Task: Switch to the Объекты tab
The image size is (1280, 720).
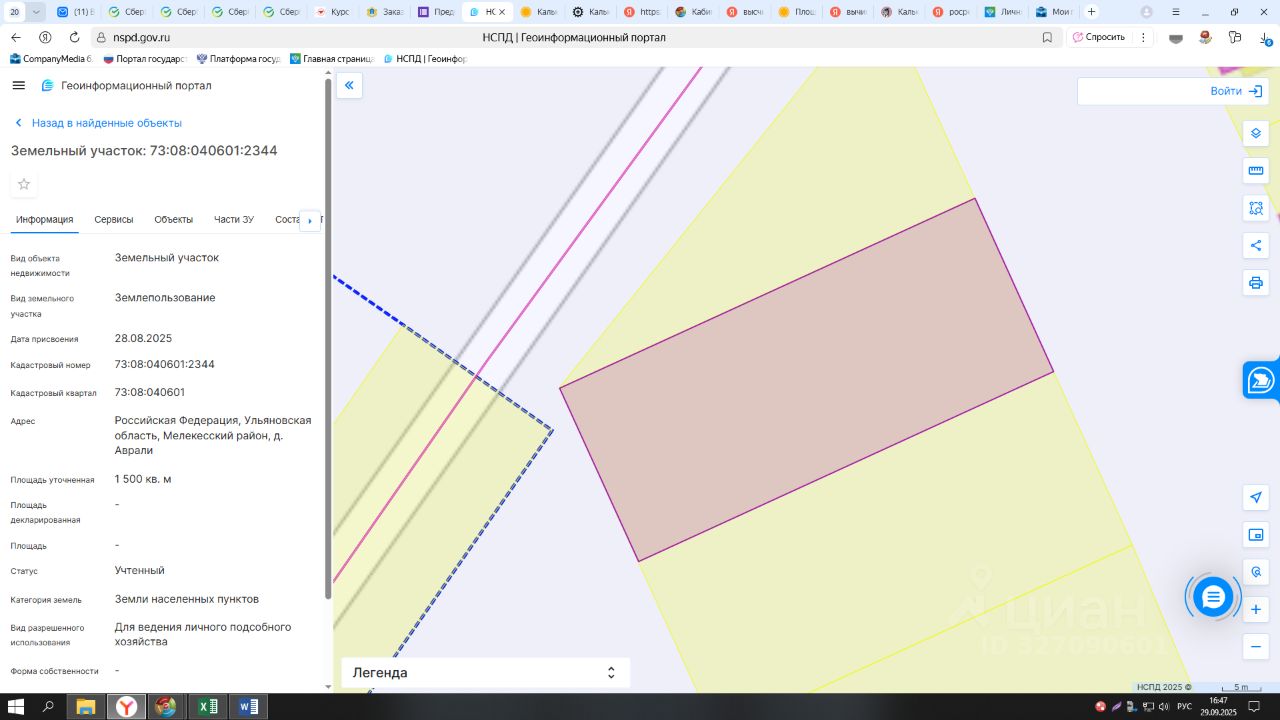Action: point(174,220)
